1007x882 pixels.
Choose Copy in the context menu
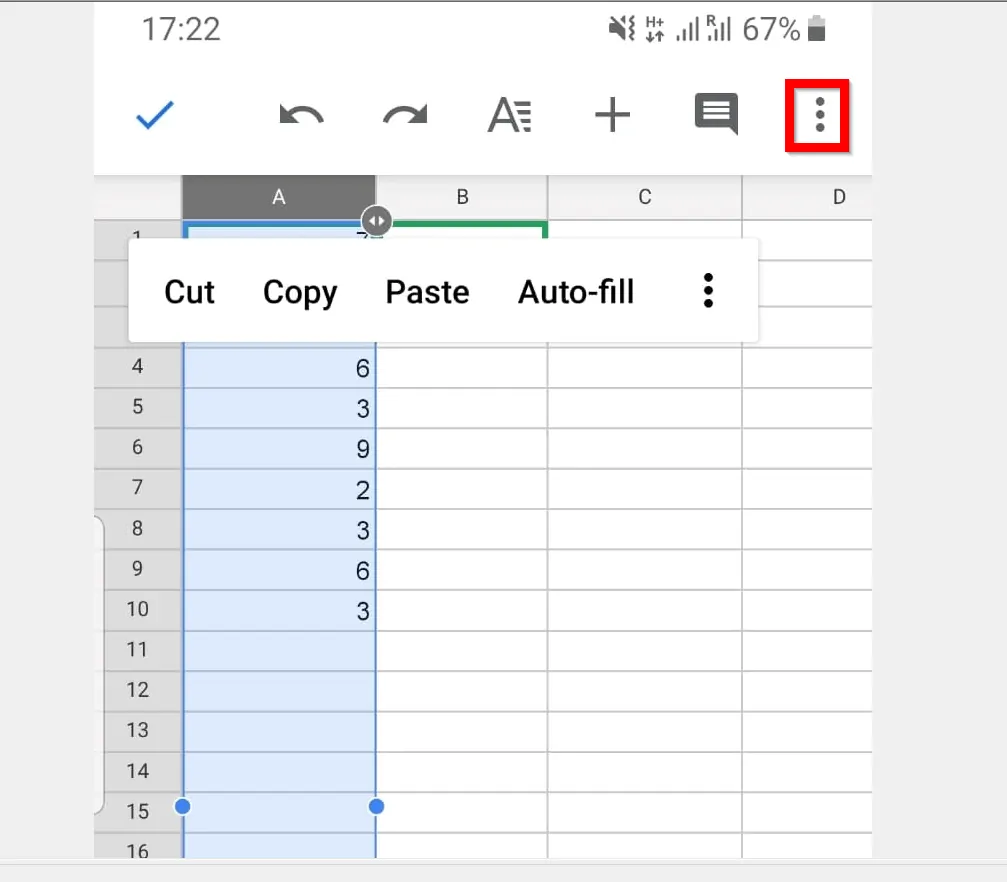tap(299, 292)
